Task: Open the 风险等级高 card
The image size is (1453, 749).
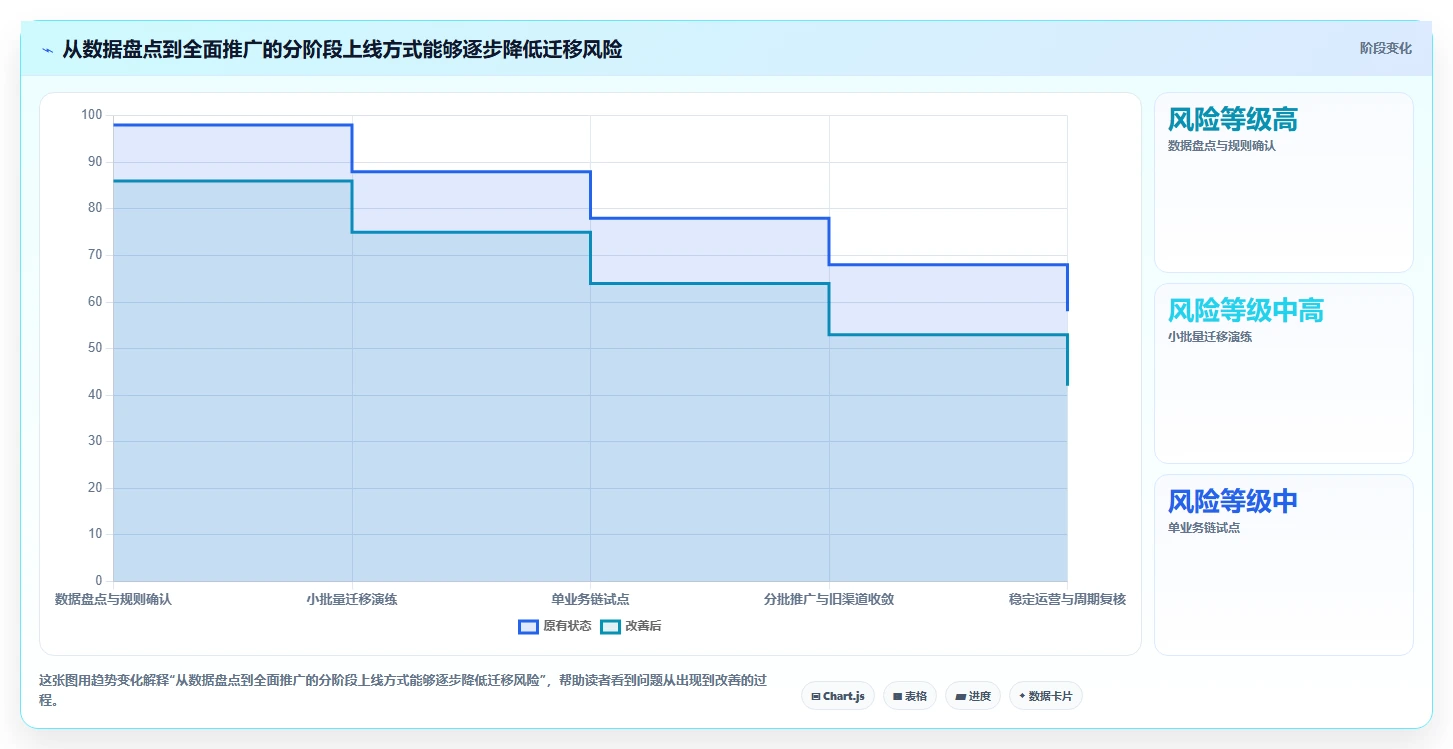Action: coord(1284,182)
